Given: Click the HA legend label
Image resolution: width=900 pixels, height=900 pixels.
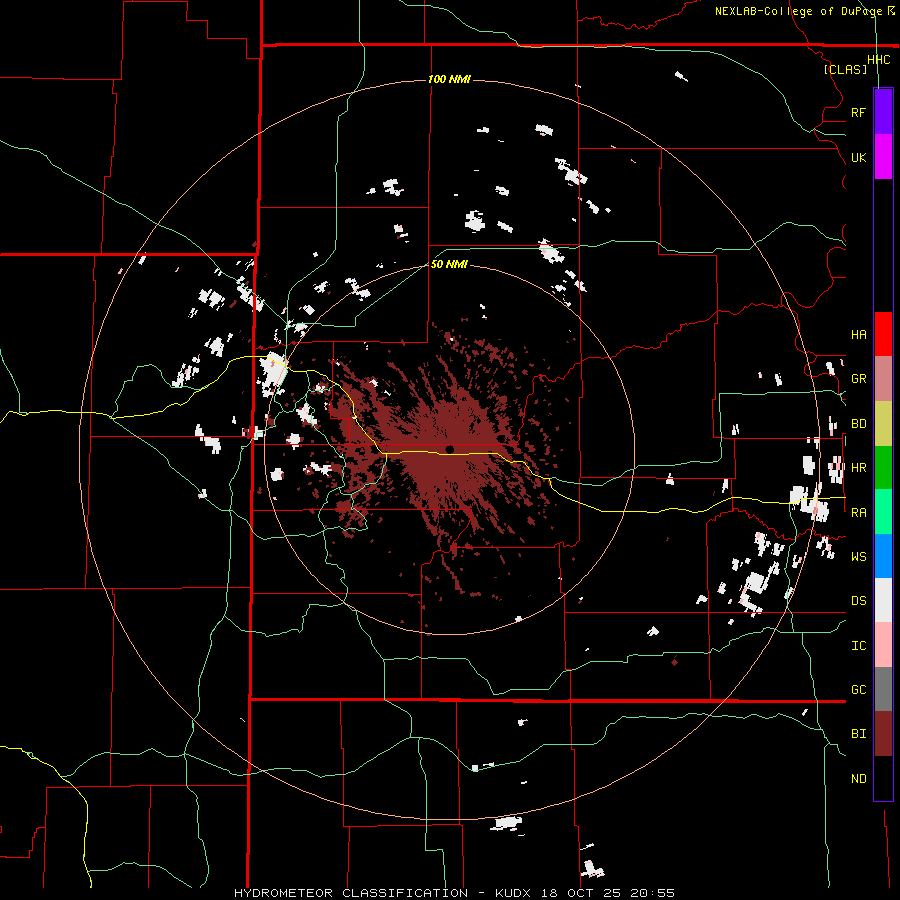Looking at the screenshot, I should tap(858, 335).
